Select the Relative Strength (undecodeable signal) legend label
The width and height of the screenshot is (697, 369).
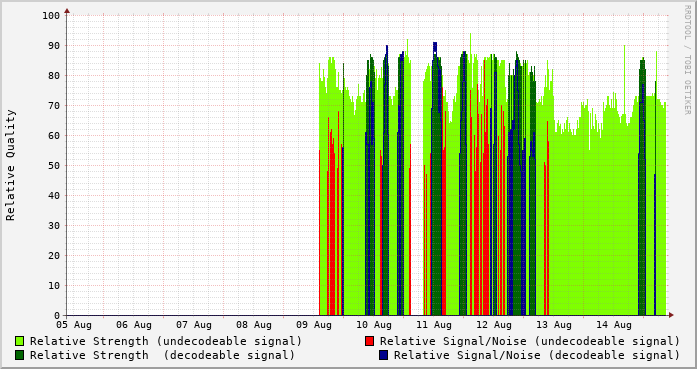(166, 341)
